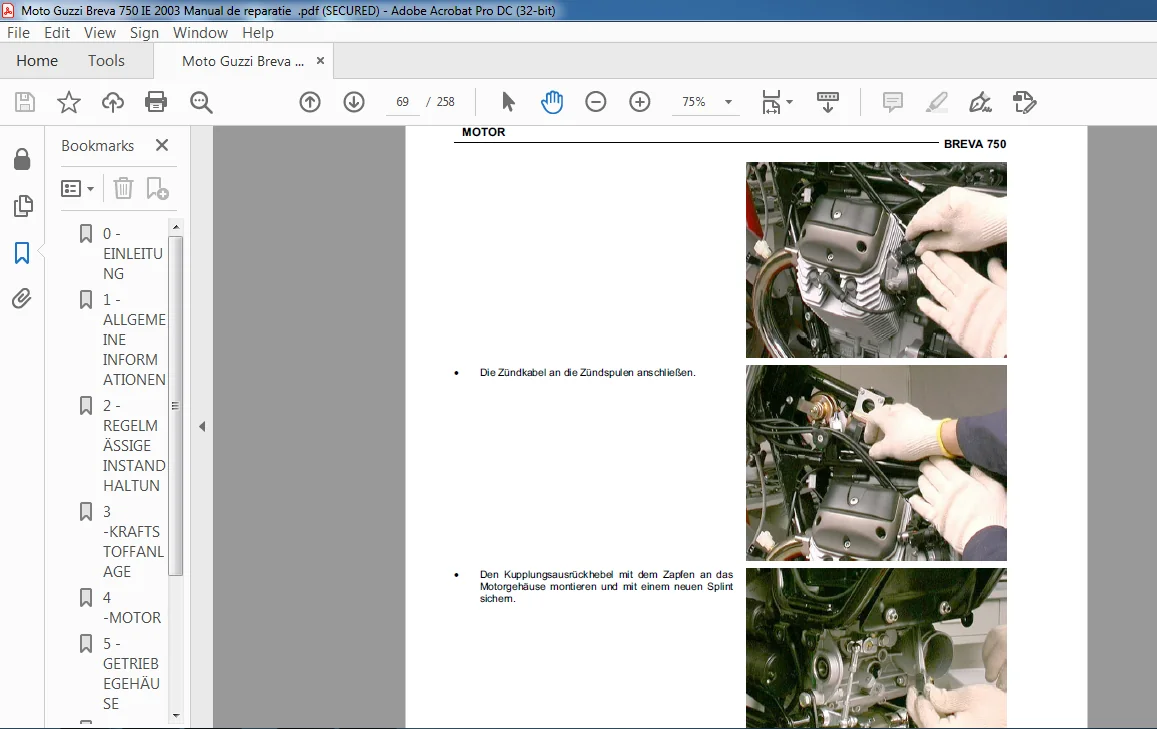The height and width of the screenshot is (729, 1157).
Task: Delete selected bookmark trash icon
Action: (123, 189)
